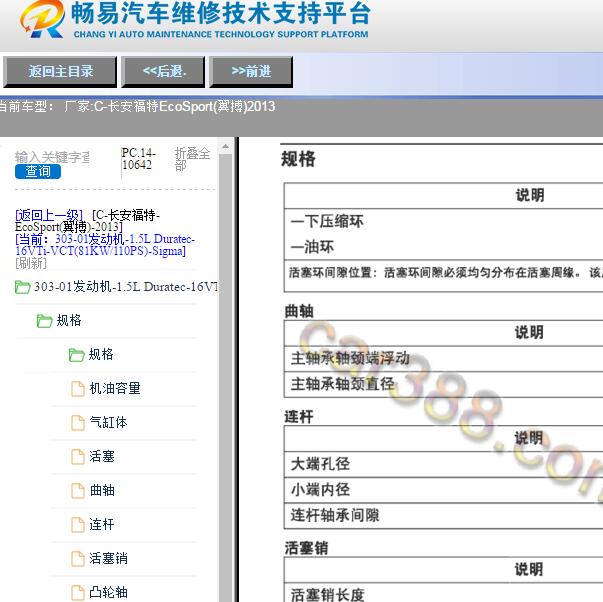Screen dimensions: 603x602
Task: Open the current 303-01发动机-1.5L Duratec link
Action: [105, 245]
